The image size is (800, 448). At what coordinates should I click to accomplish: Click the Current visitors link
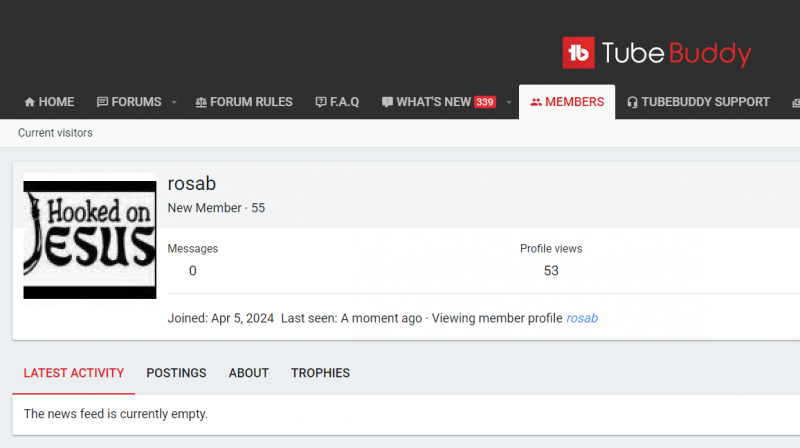point(55,133)
